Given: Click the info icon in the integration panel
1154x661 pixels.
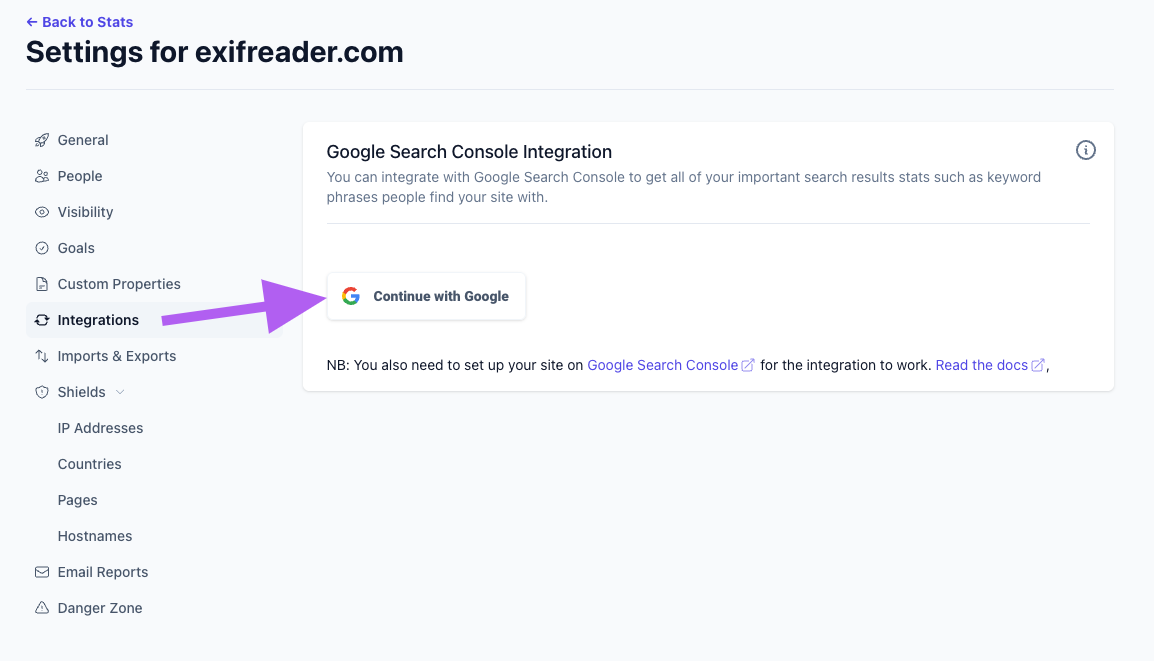Looking at the screenshot, I should click(1086, 150).
